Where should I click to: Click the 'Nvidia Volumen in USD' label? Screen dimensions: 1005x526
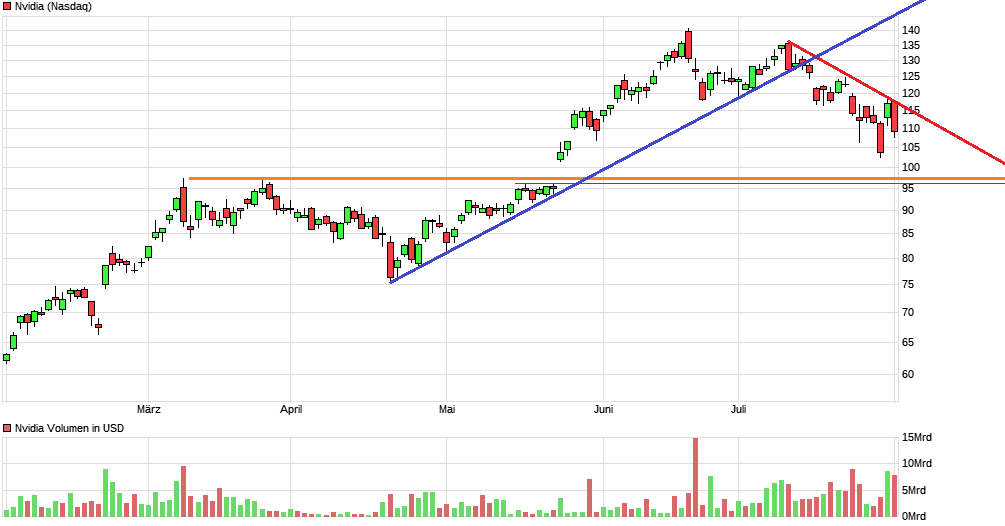point(69,428)
